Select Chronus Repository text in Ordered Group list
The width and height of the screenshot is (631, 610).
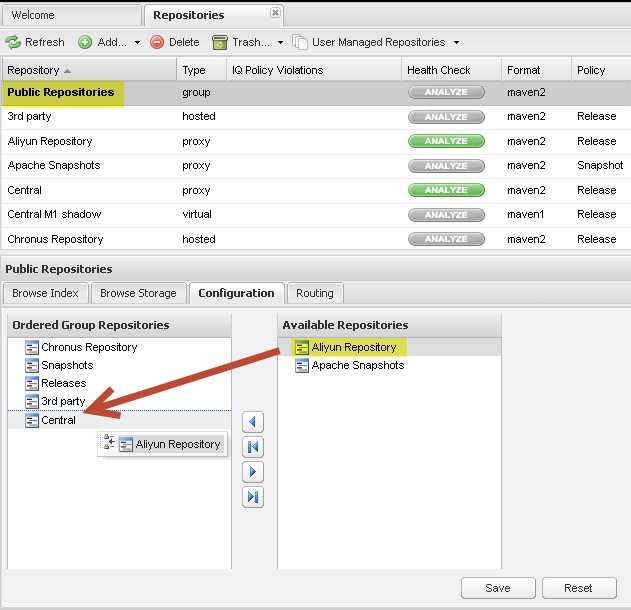coord(89,347)
